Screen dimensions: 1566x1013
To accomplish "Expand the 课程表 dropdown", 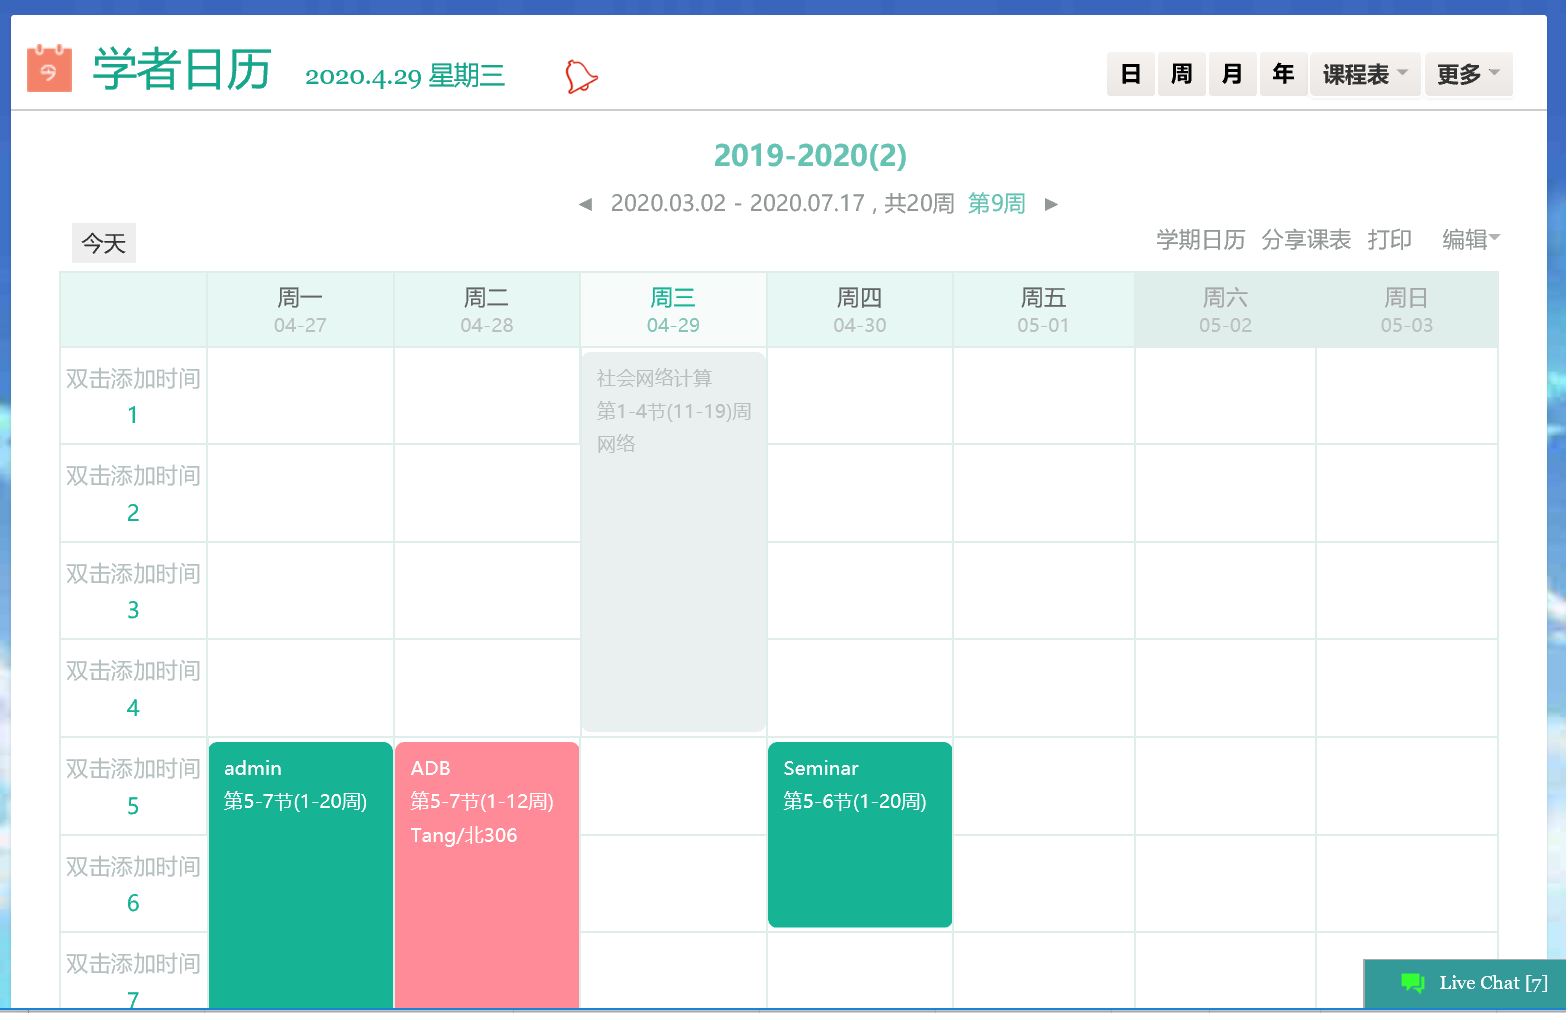I will (x=1364, y=74).
